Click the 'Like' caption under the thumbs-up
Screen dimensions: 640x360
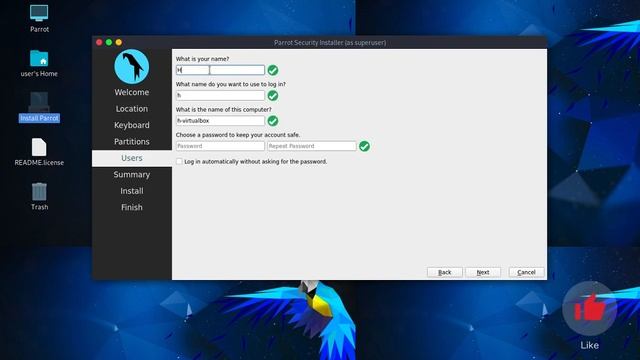[589, 345]
